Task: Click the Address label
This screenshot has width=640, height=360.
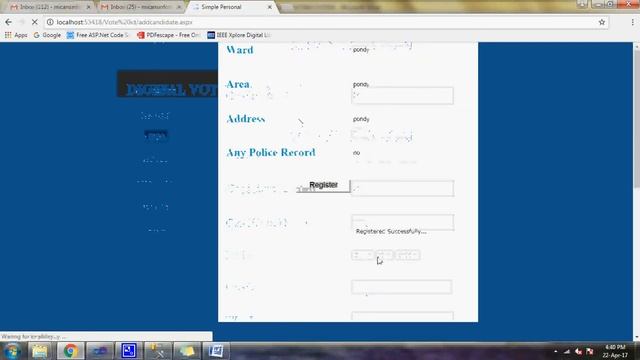Action: (246, 119)
